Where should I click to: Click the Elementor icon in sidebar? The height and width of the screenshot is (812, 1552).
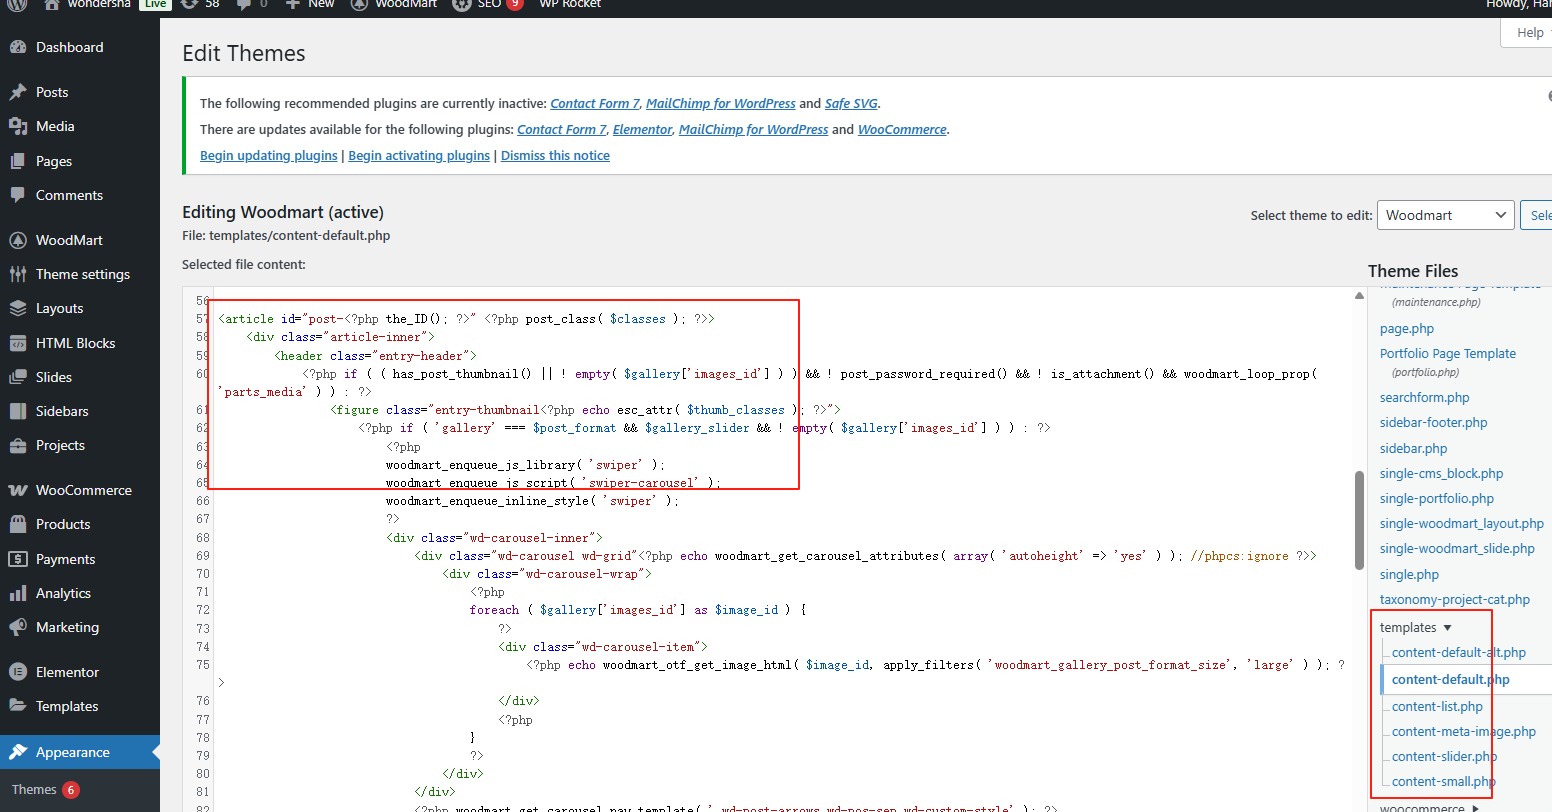(20, 671)
